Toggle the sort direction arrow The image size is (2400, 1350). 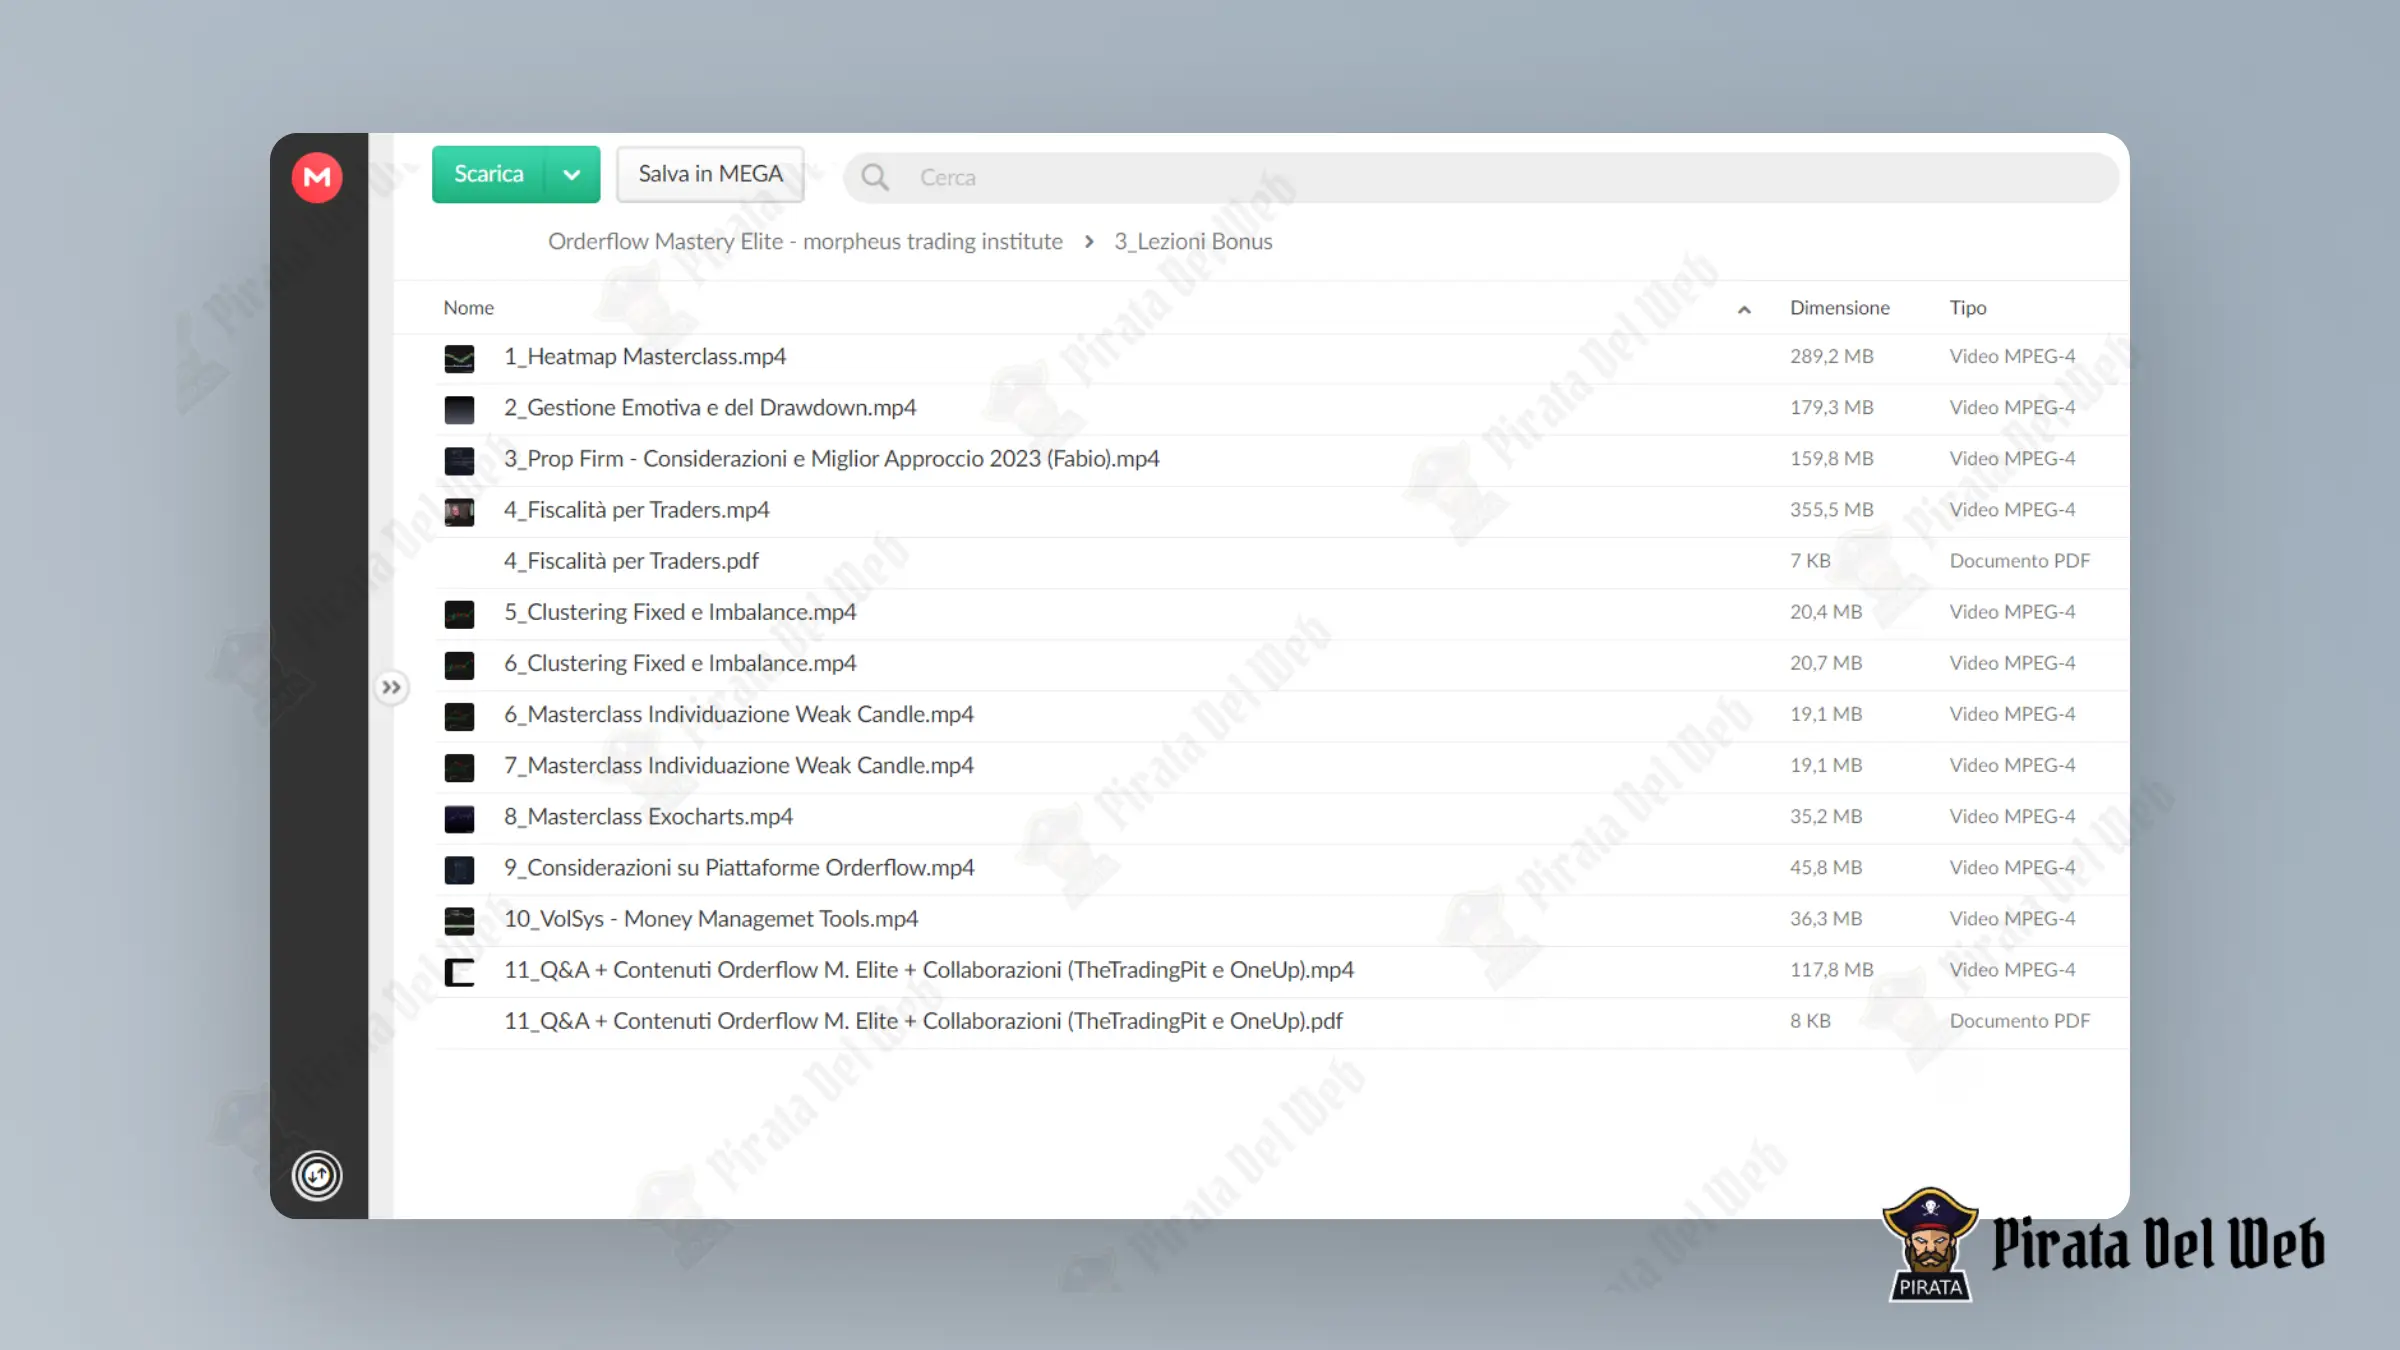(x=1744, y=309)
